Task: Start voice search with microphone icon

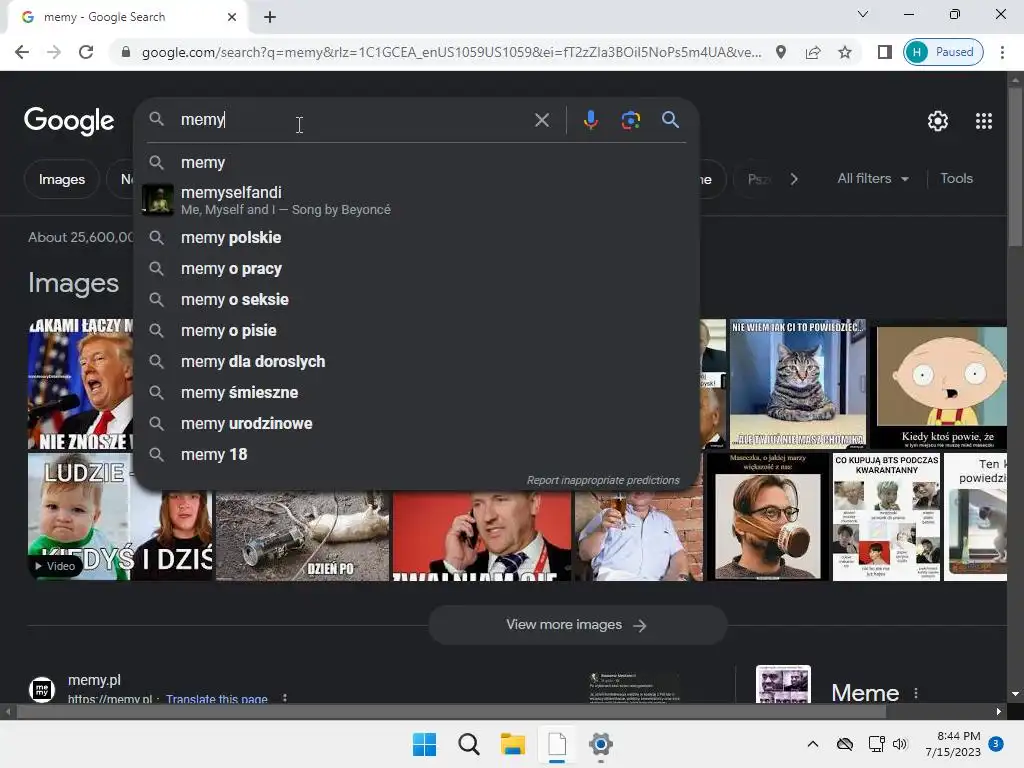Action: (590, 120)
